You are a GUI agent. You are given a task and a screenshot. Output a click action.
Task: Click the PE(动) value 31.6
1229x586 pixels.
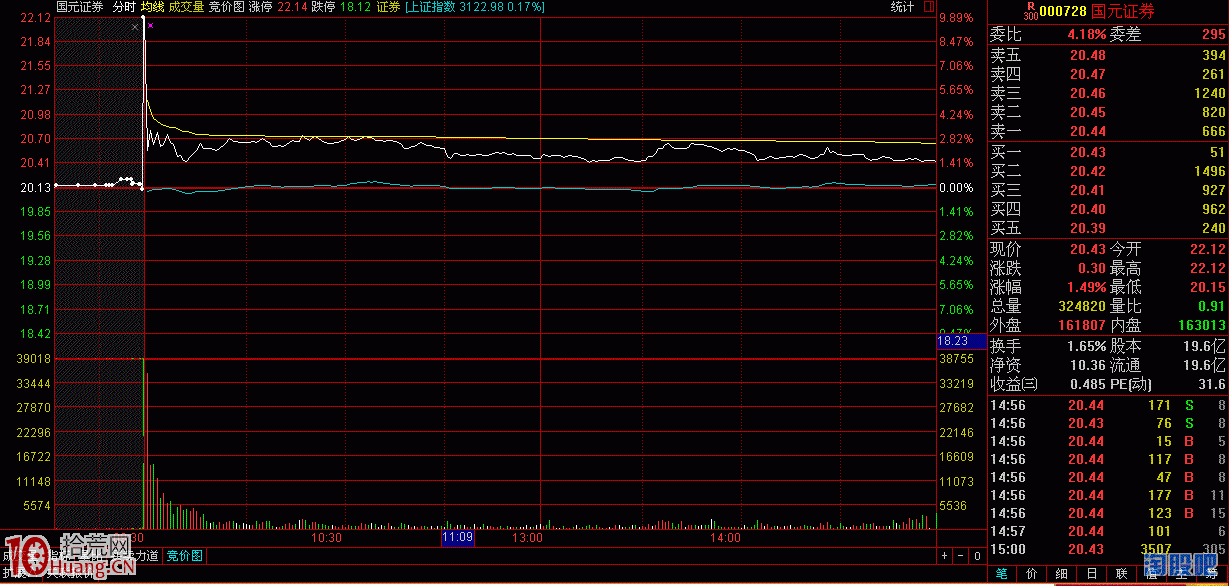(1212, 384)
